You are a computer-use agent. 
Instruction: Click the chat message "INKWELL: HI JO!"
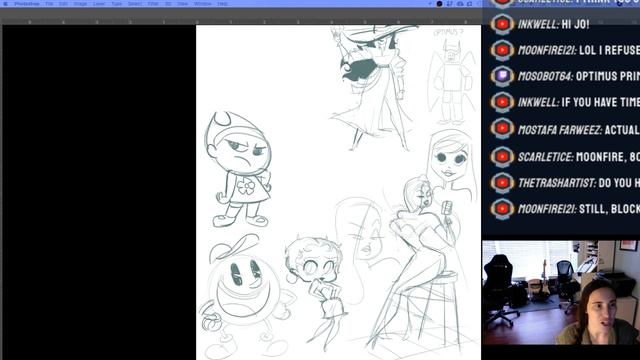(x=553, y=24)
